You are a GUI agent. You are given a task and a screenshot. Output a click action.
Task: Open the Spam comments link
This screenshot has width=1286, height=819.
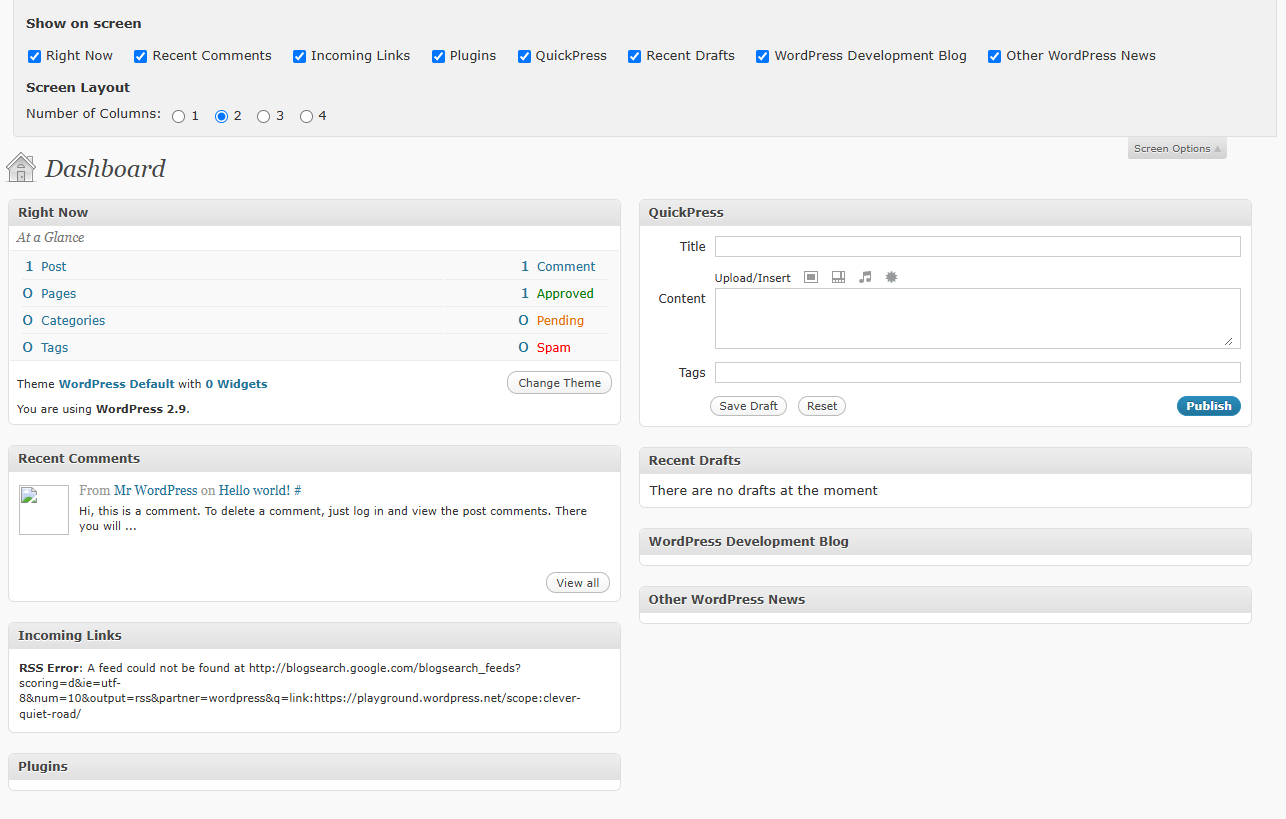pos(554,348)
